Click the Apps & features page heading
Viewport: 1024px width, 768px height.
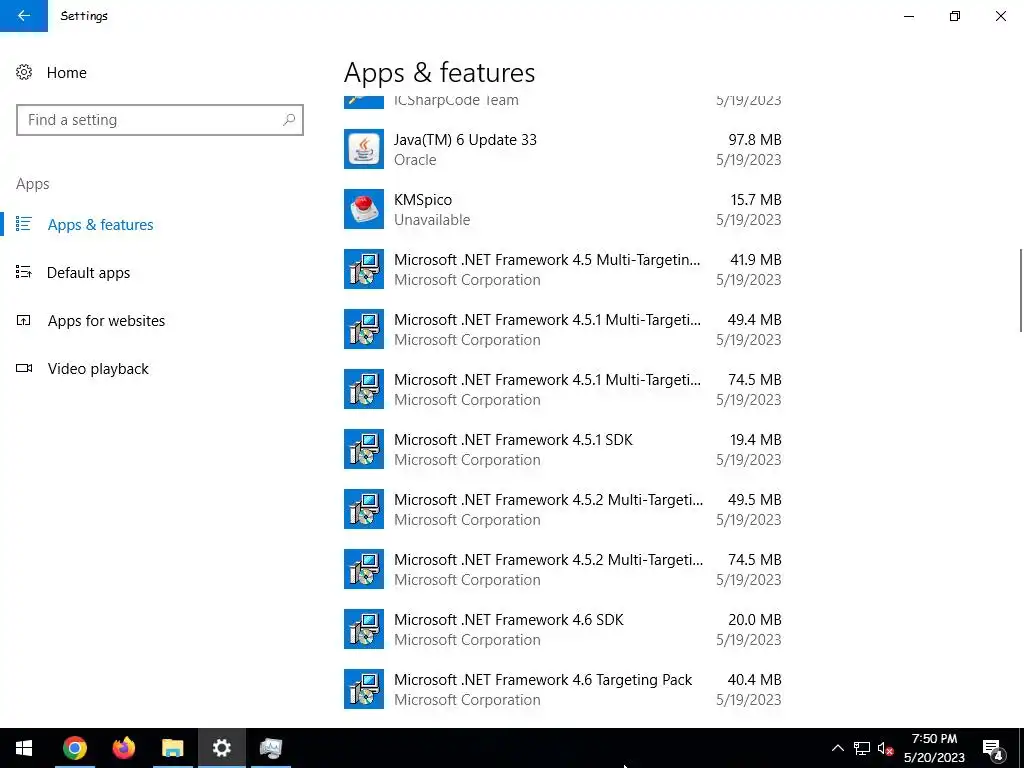pyautogui.click(x=440, y=72)
